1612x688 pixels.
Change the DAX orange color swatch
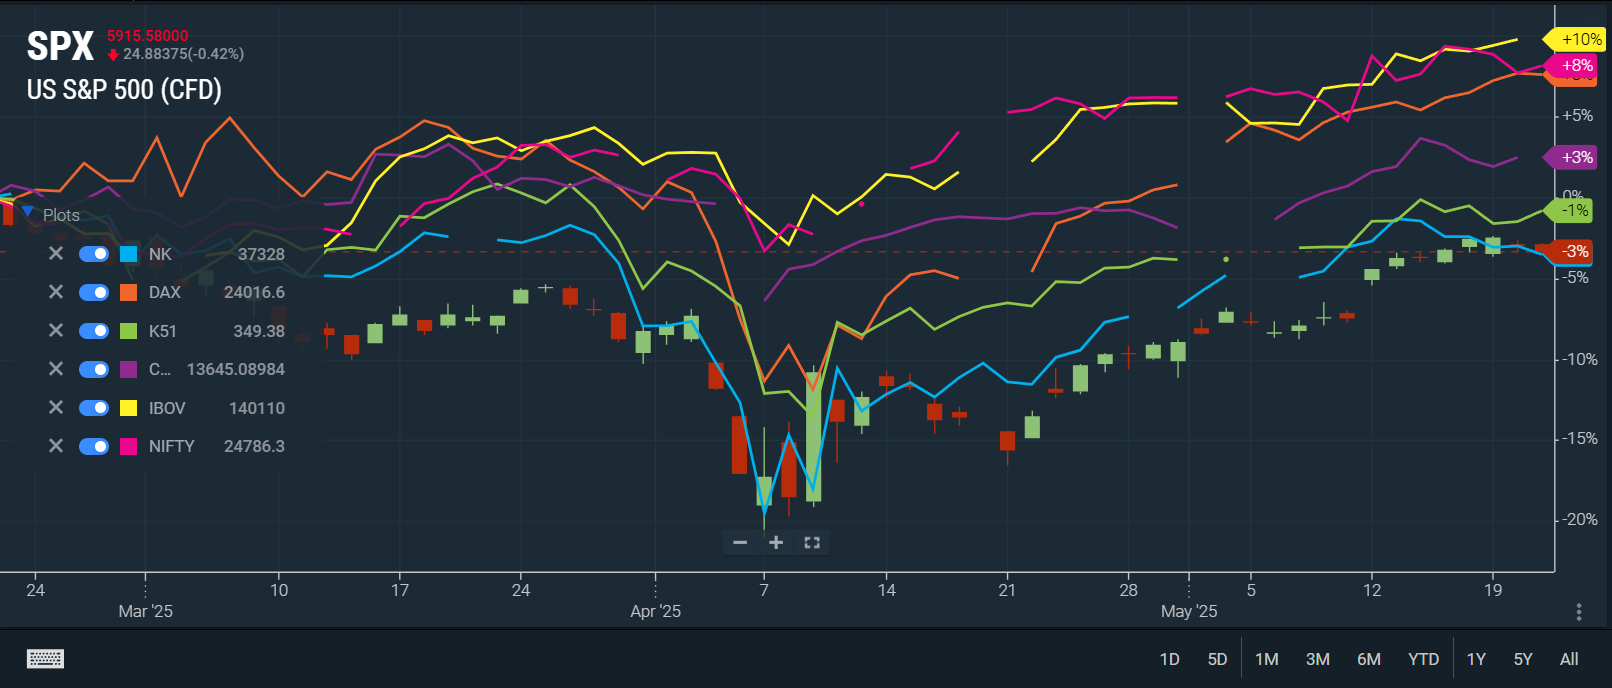tap(128, 292)
